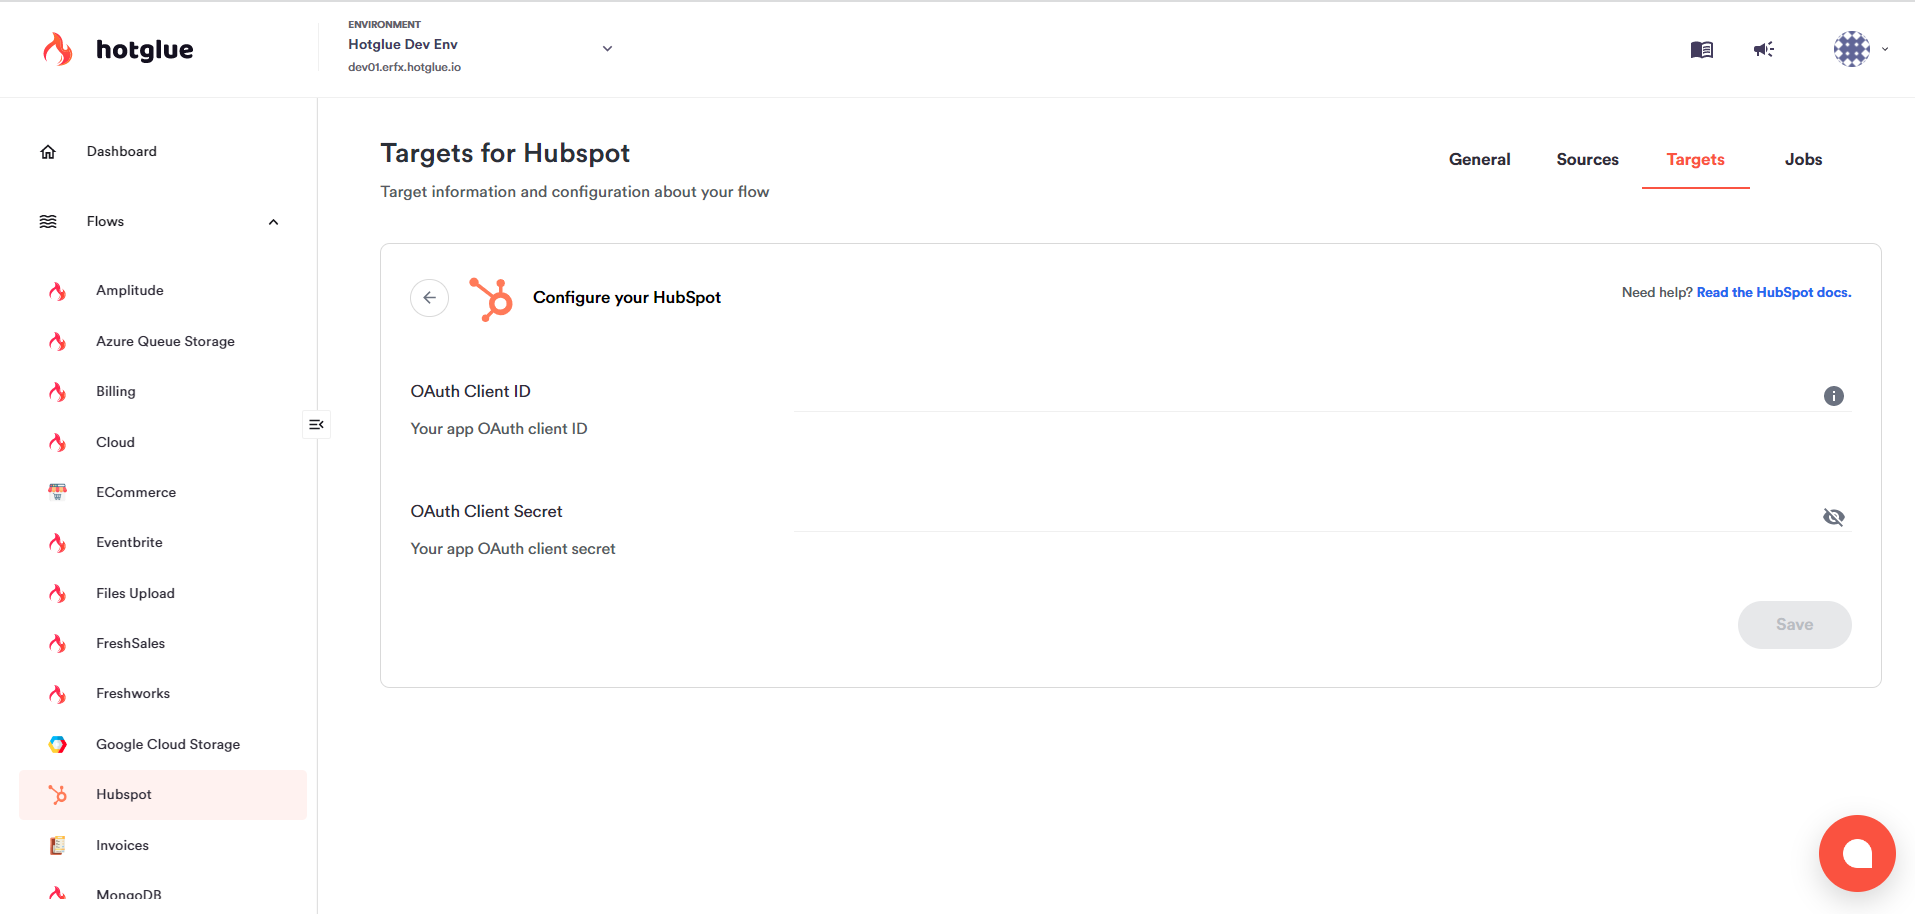Viewport: 1915px width, 914px height.
Task: Expand the environment selector dropdown
Action: coord(607,48)
